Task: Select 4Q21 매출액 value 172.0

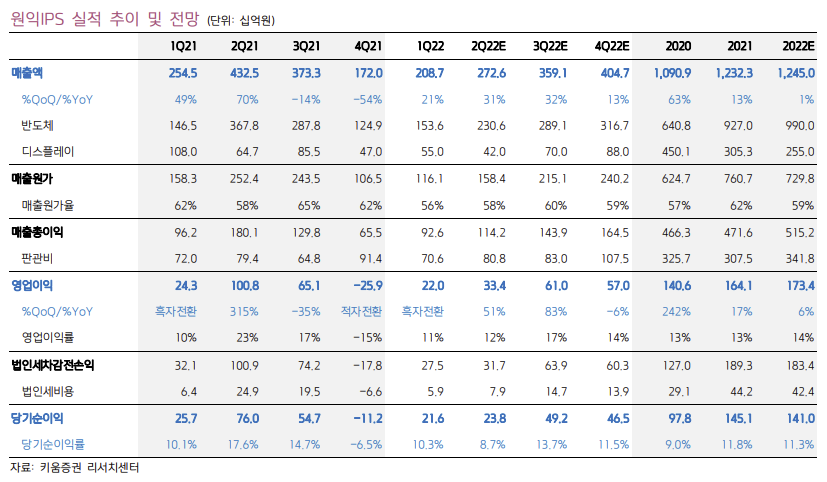Action: [x=368, y=73]
